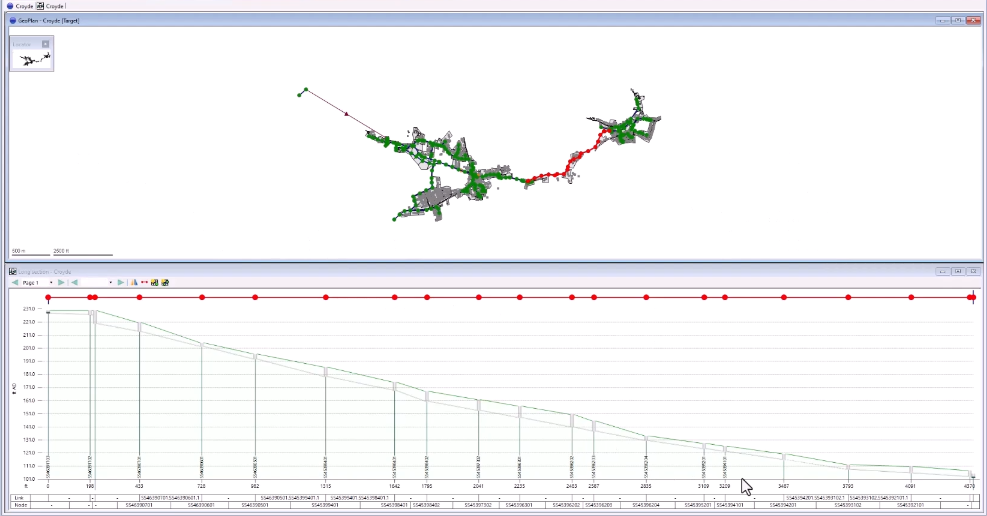Click the second right green arrow in long section toolbar
The height and width of the screenshot is (516, 987).
121,283
